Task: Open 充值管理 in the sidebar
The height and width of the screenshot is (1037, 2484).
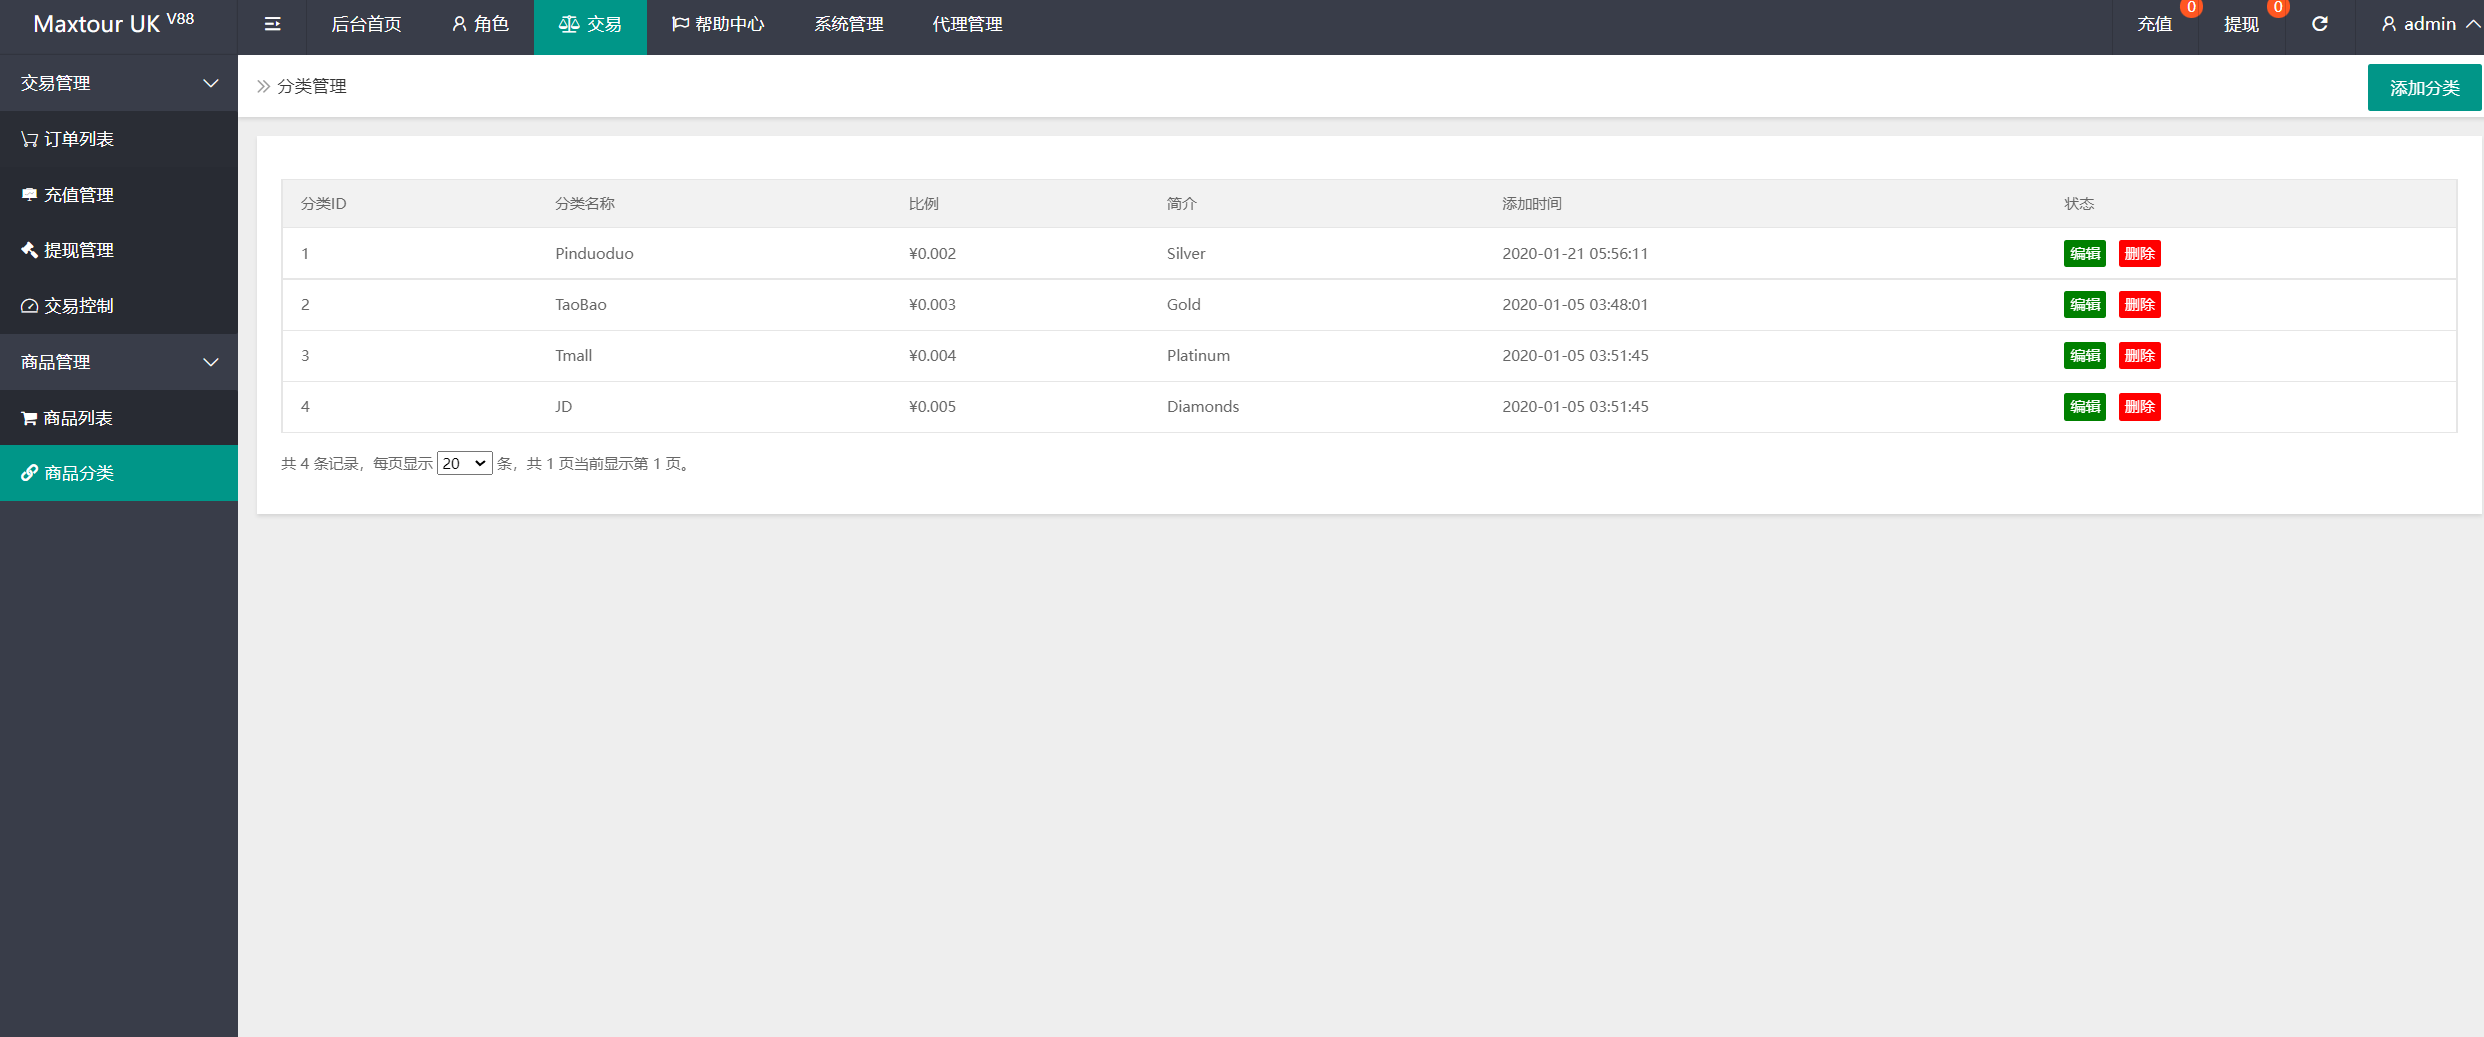Action: (x=68, y=195)
